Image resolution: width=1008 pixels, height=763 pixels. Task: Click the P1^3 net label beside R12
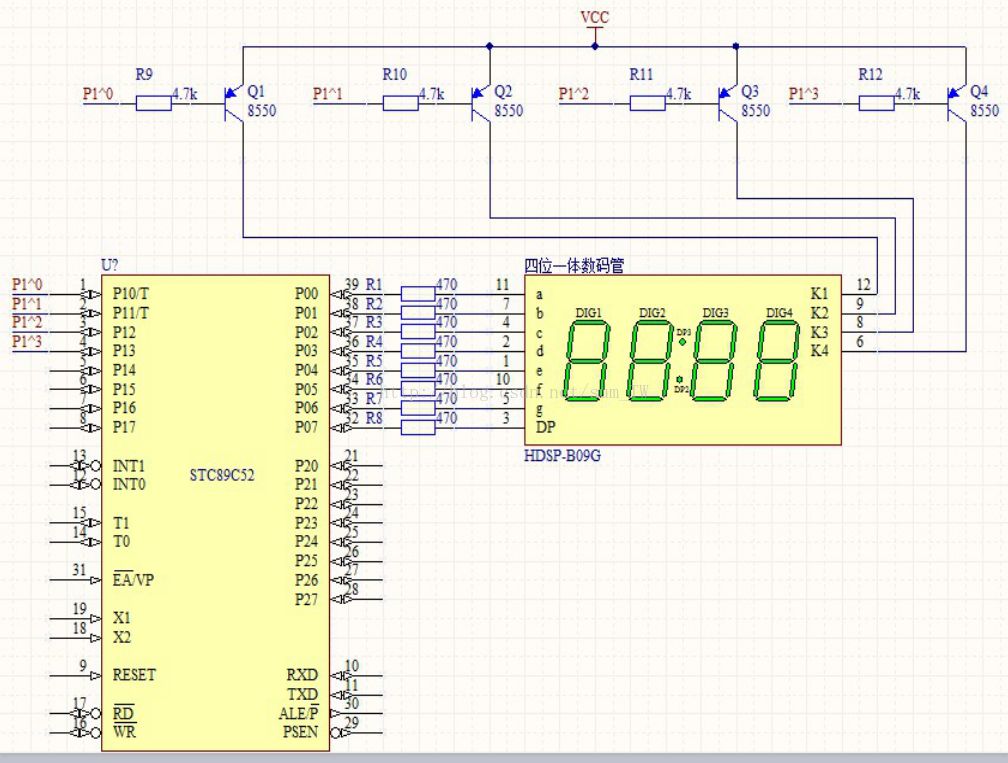pyautogui.click(x=804, y=94)
